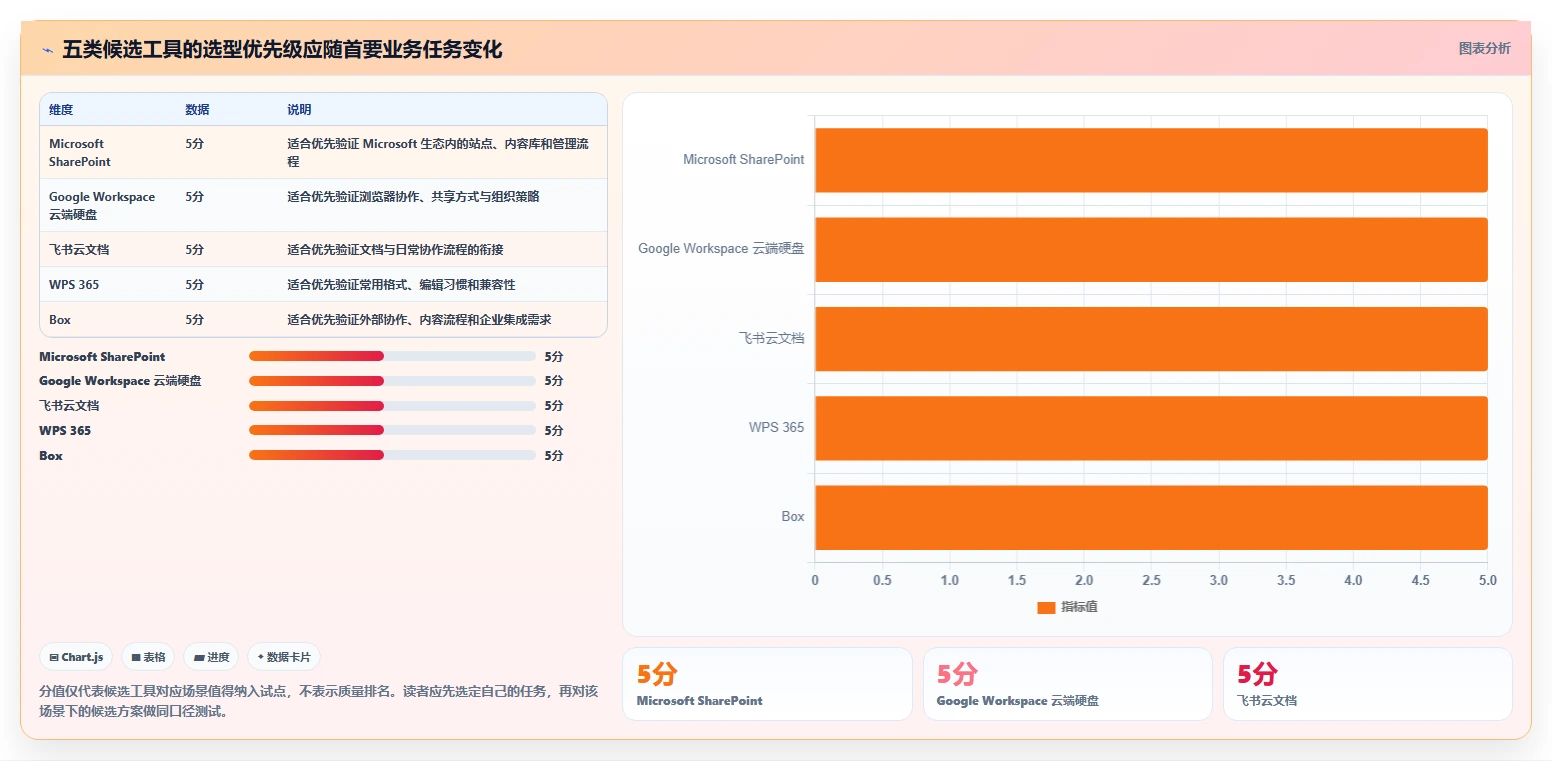Click the orange chart bar for WPS 365
The height and width of the screenshot is (761, 1552).
point(1151,428)
